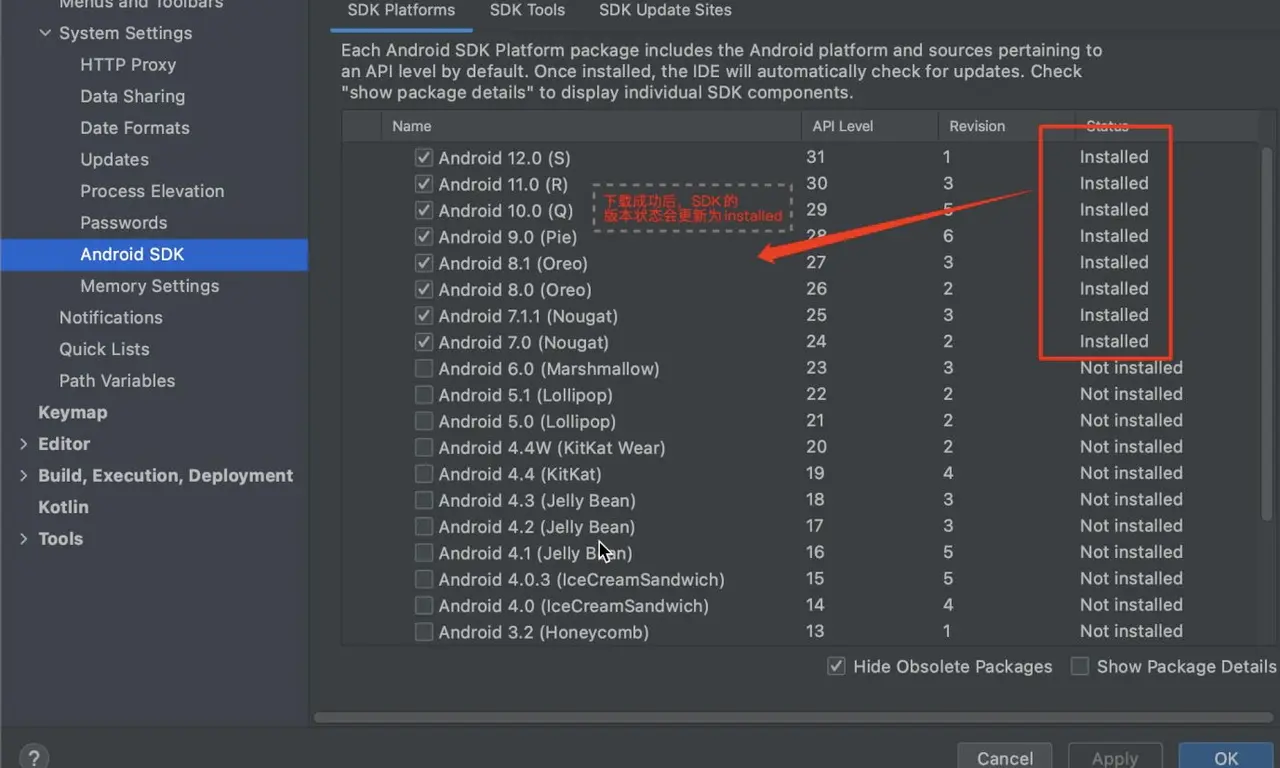Screen dimensions: 1280x768
Task: Open Memory Settings in sidebar
Action: [150, 286]
